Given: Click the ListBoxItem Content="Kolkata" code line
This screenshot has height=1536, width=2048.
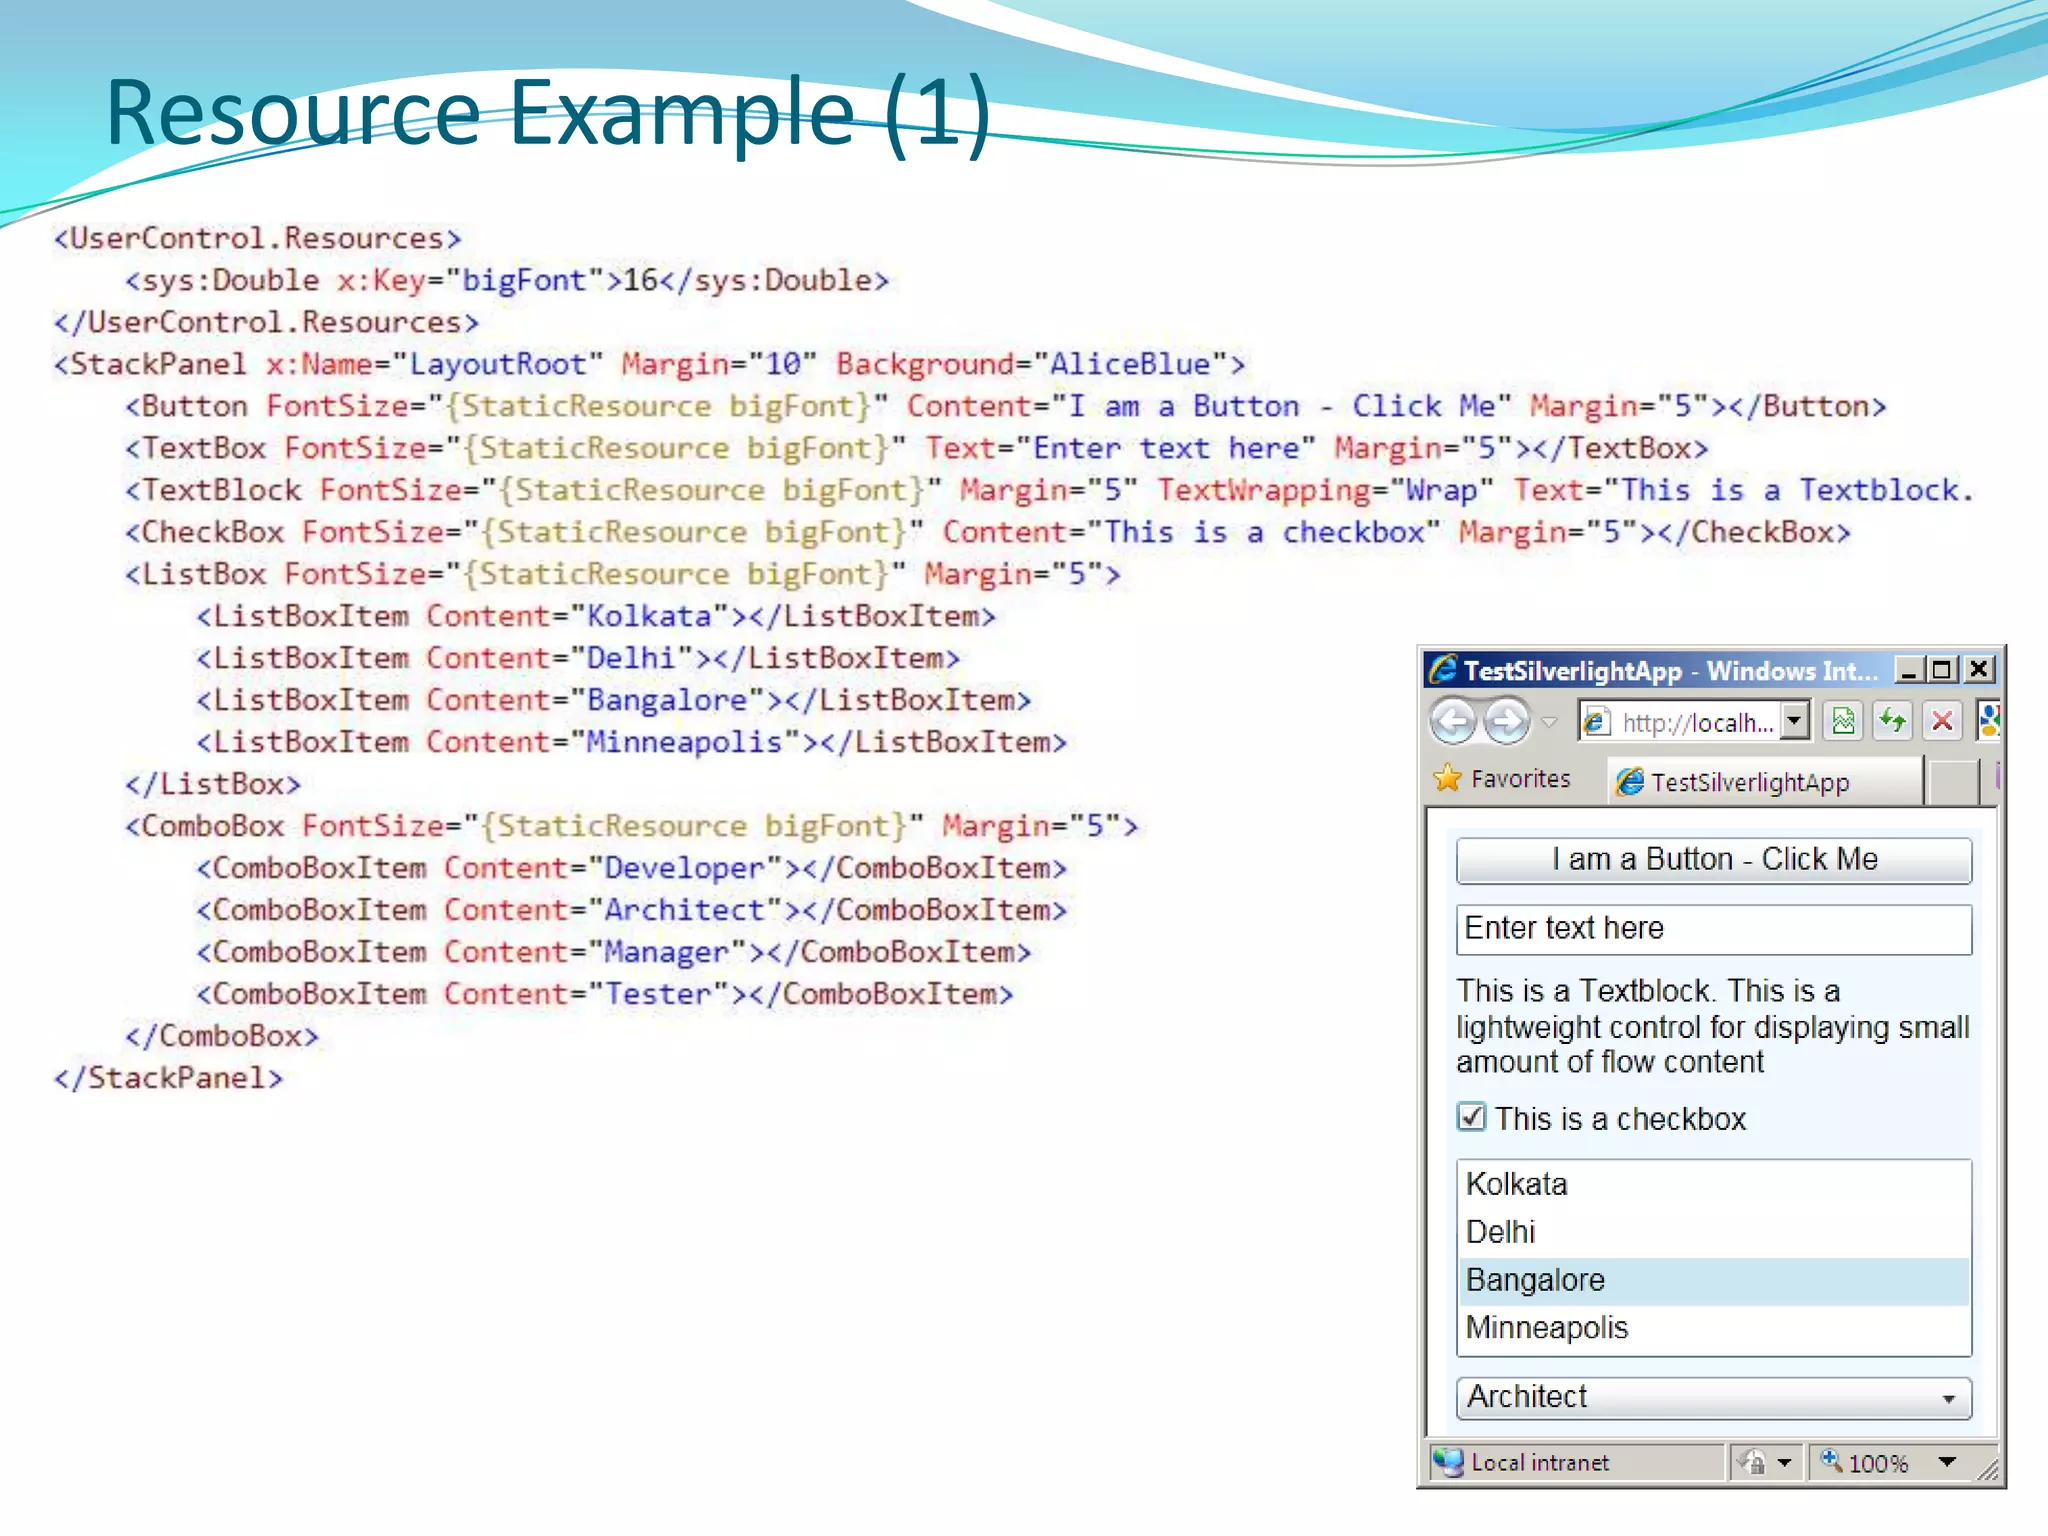Looking at the screenshot, I should point(596,617).
